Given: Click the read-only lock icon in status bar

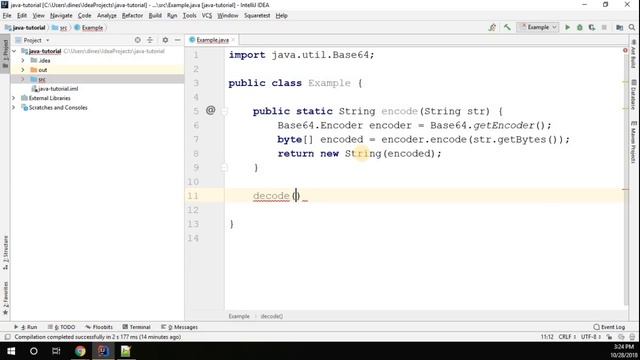Looking at the screenshot, I should tap(609, 337).
